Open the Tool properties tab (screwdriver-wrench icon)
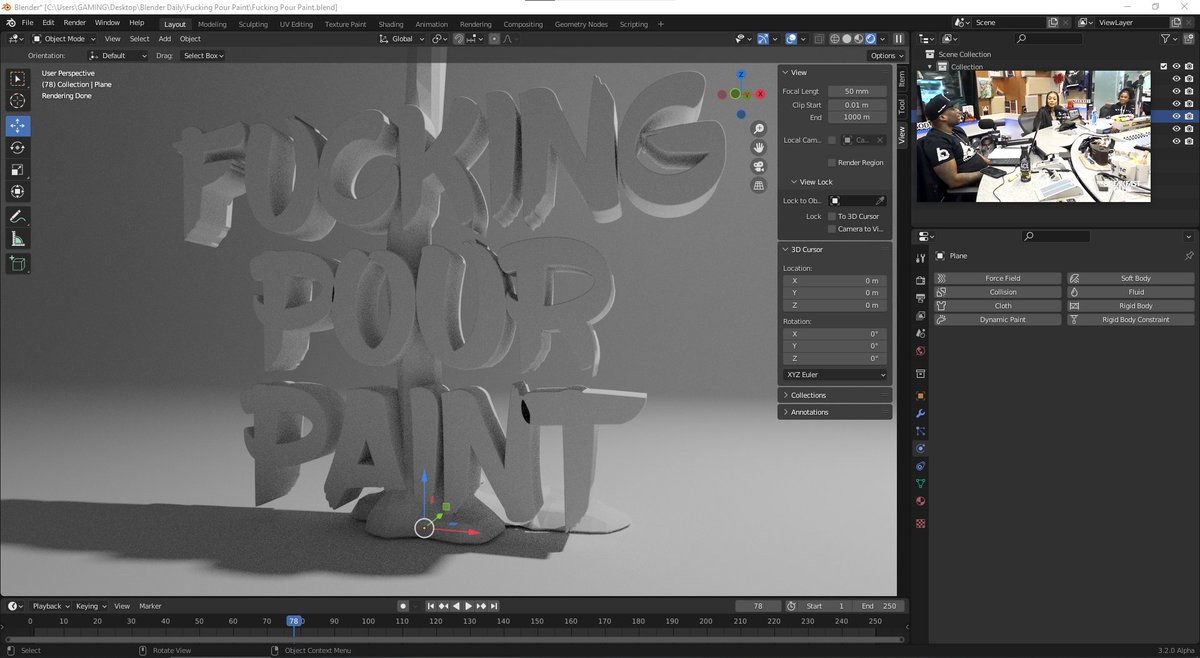The width and height of the screenshot is (1200, 658). coord(921,258)
